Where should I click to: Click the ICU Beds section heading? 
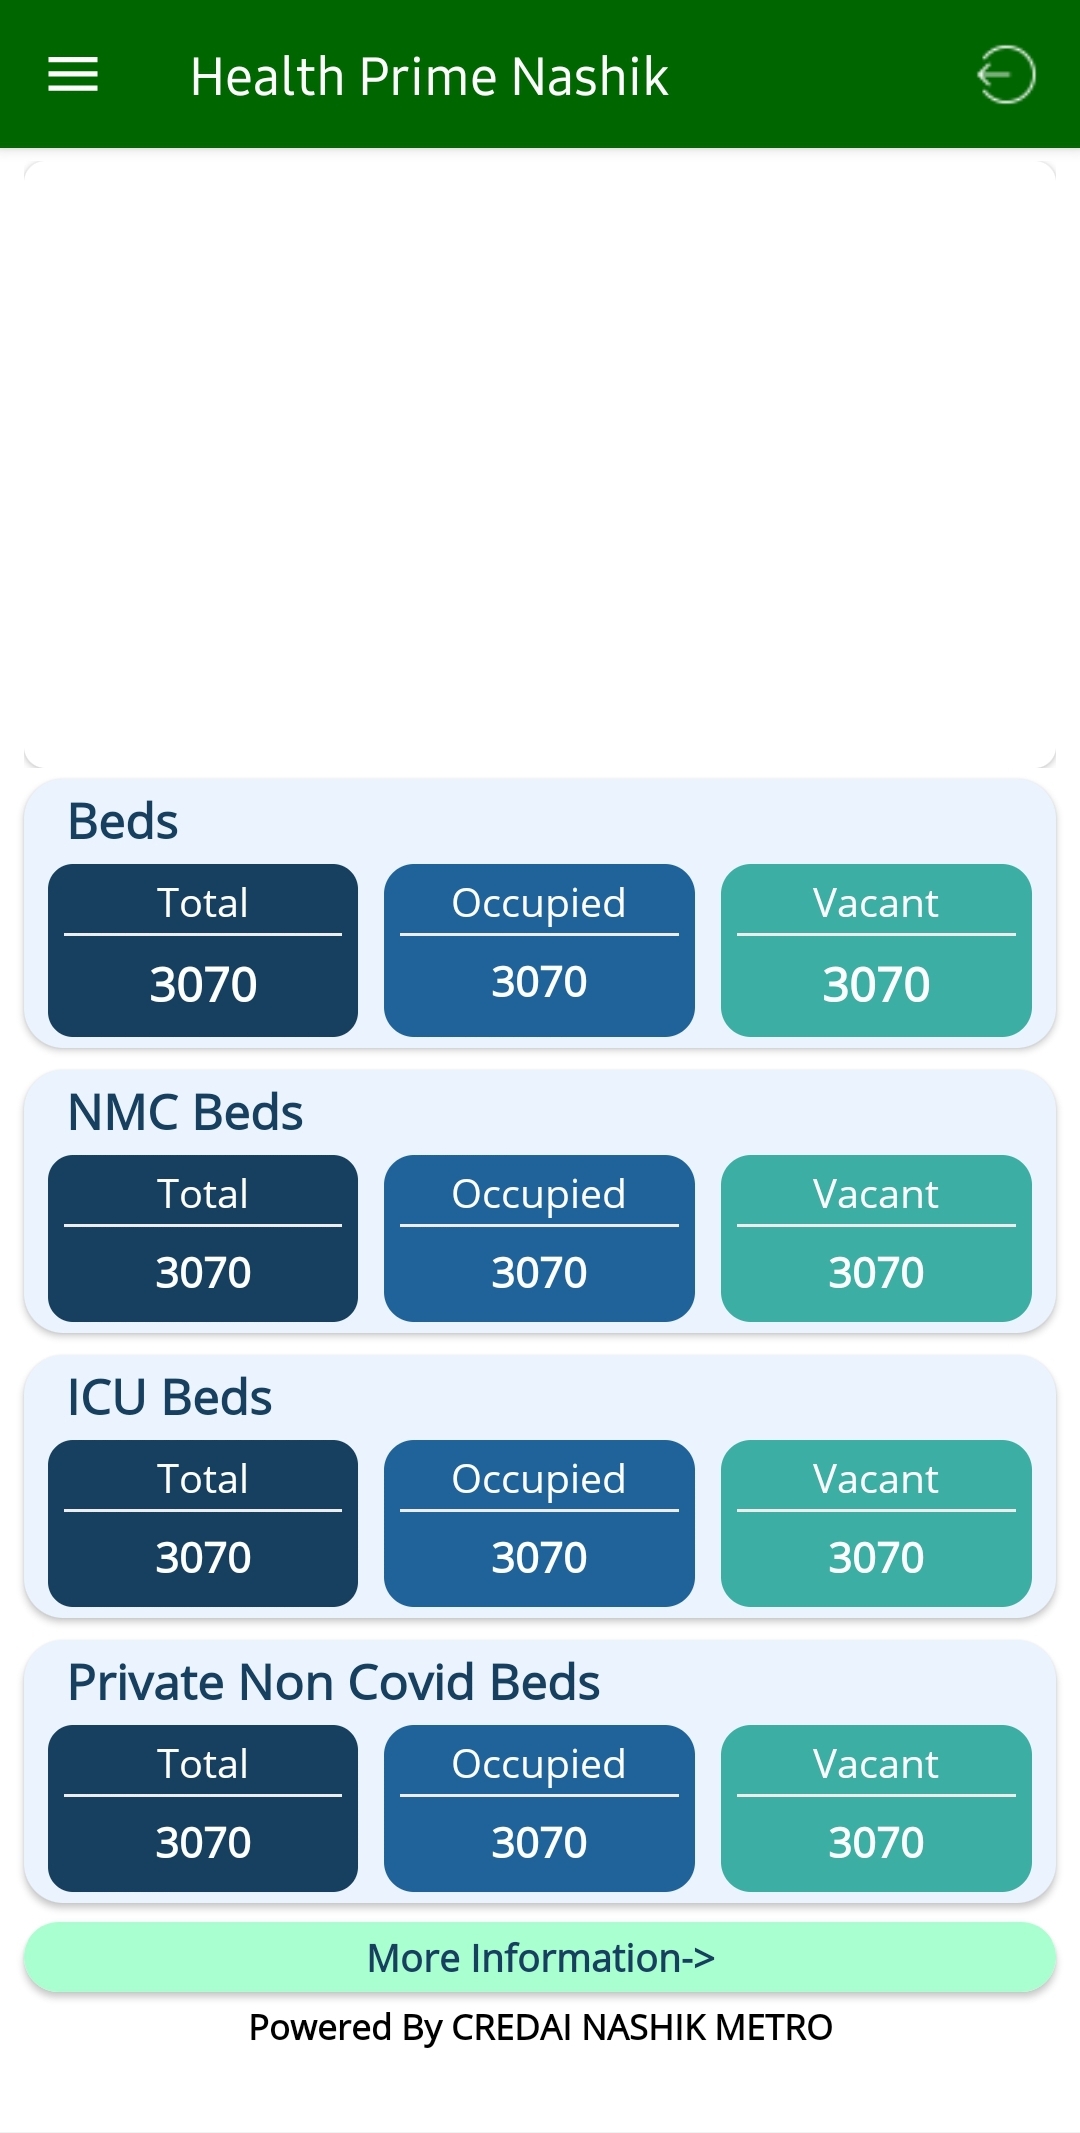(170, 1397)
